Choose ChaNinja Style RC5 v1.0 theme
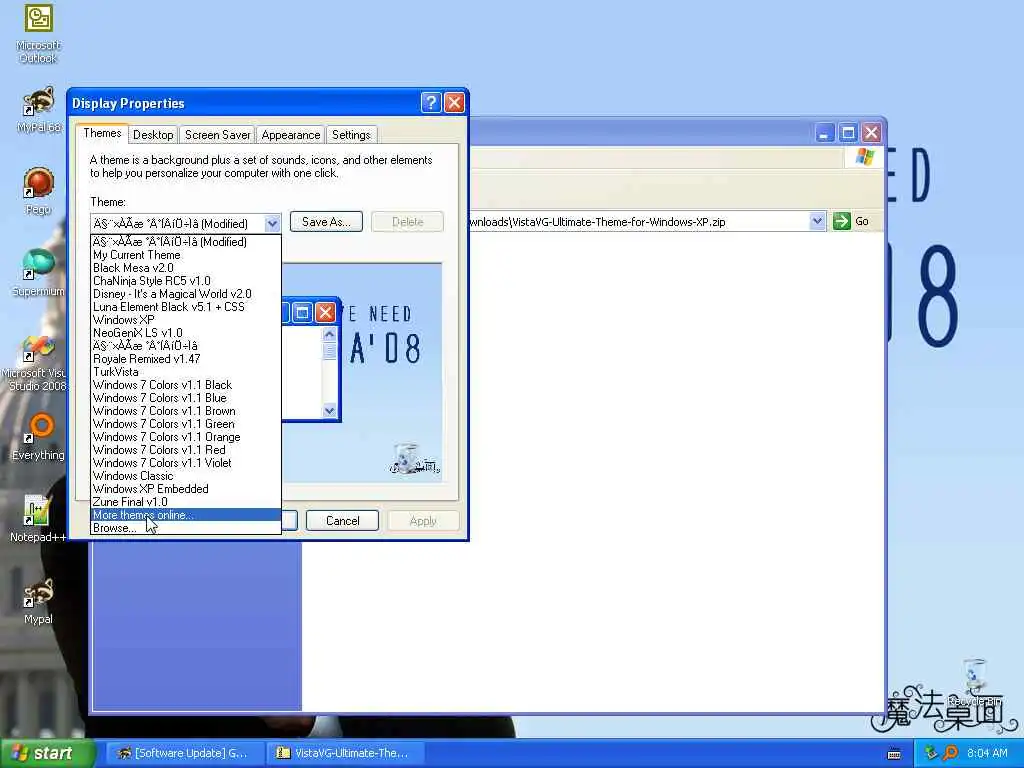This screenshot has height=768, width=1024. (x=185, y=281)
